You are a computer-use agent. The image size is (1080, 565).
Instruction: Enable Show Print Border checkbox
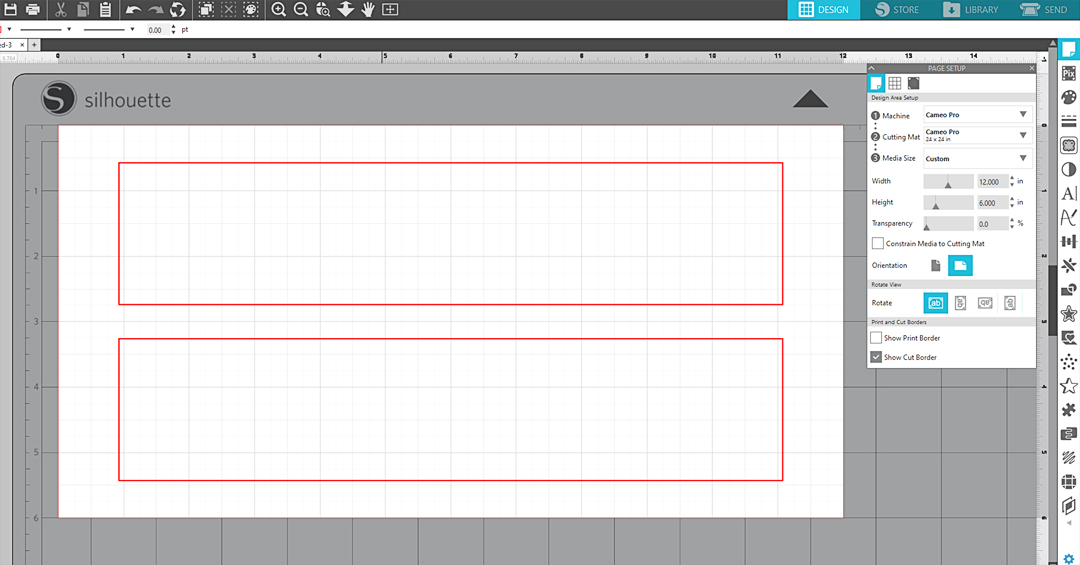pos(876,338)
